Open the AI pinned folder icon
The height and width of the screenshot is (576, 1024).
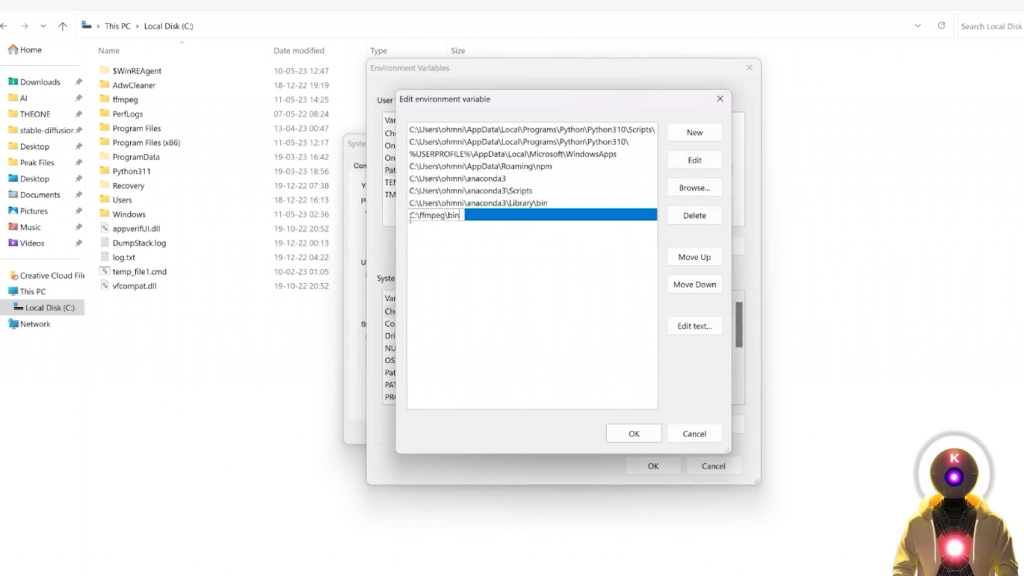tap(13, 98)
